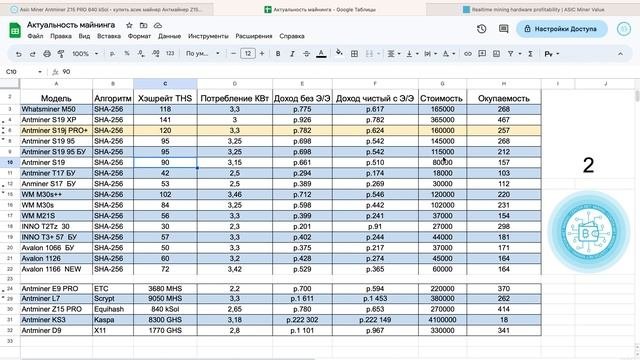The image size is (640, 360).
Task: Click Настройки Доступа share button
Action: (x=562, y=29)
